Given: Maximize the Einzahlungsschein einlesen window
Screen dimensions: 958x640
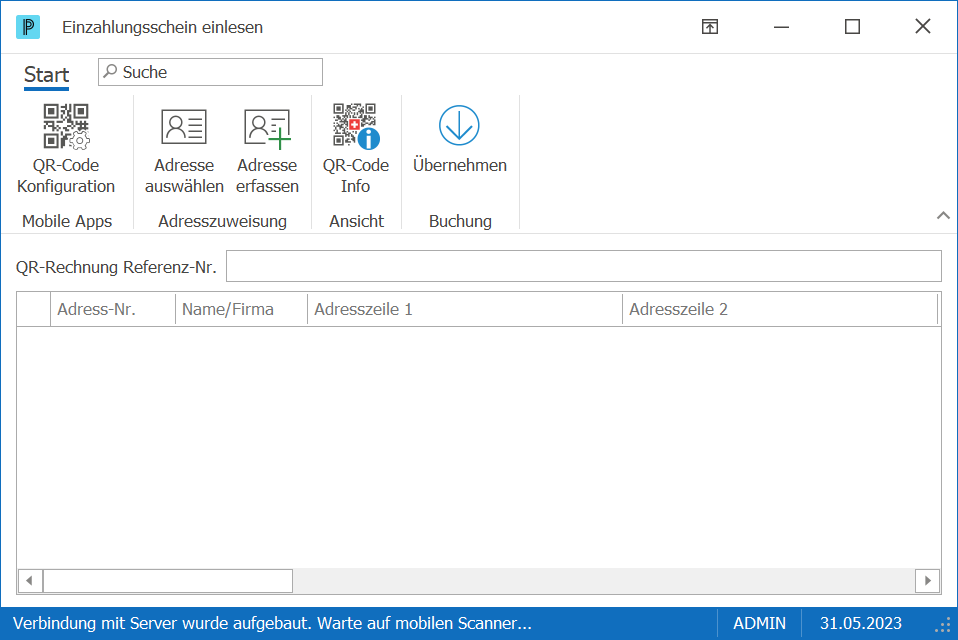Looking at the screenshot, I should 852,27.
